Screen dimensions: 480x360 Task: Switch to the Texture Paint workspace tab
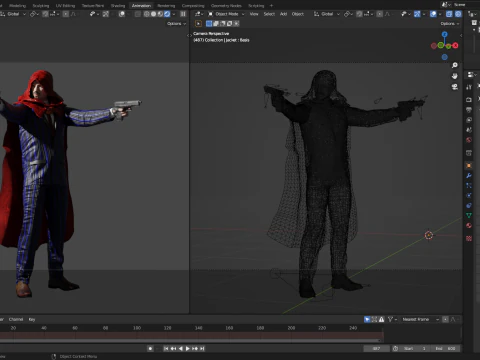click(x=93, y=6)
